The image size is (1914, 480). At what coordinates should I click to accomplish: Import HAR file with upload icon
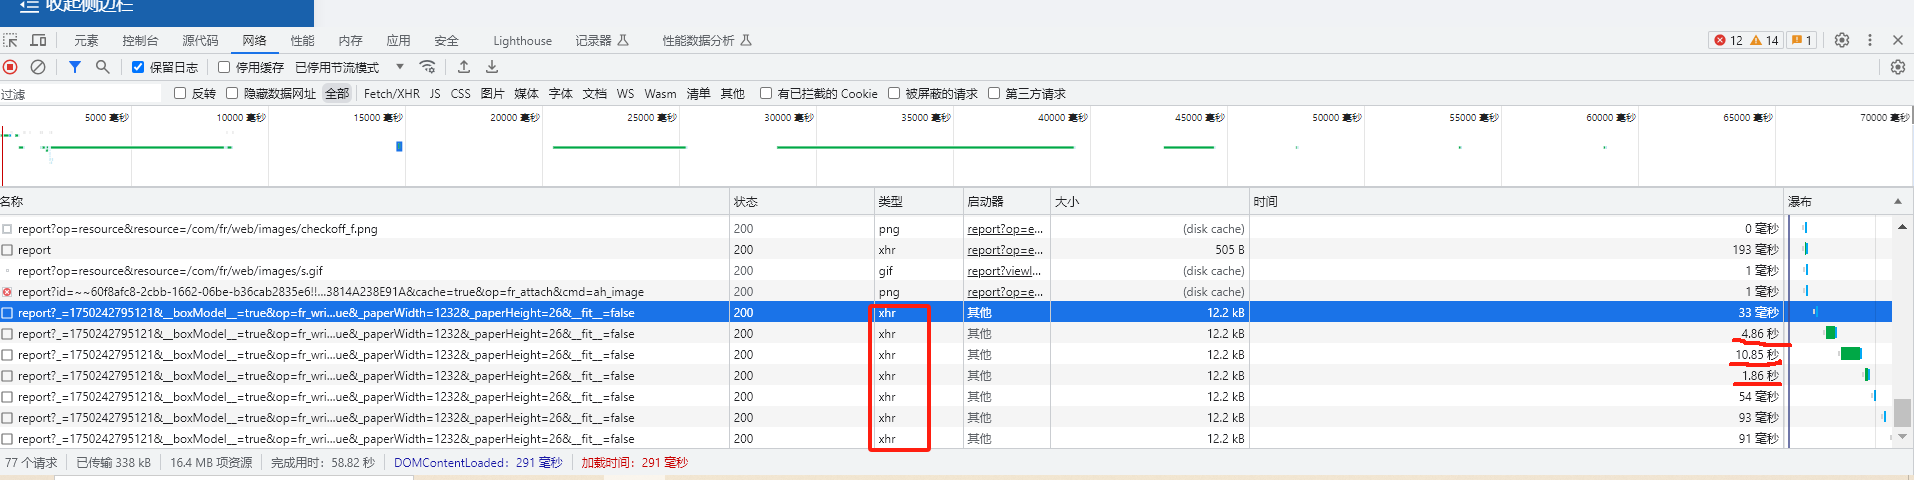pos(464,67)
